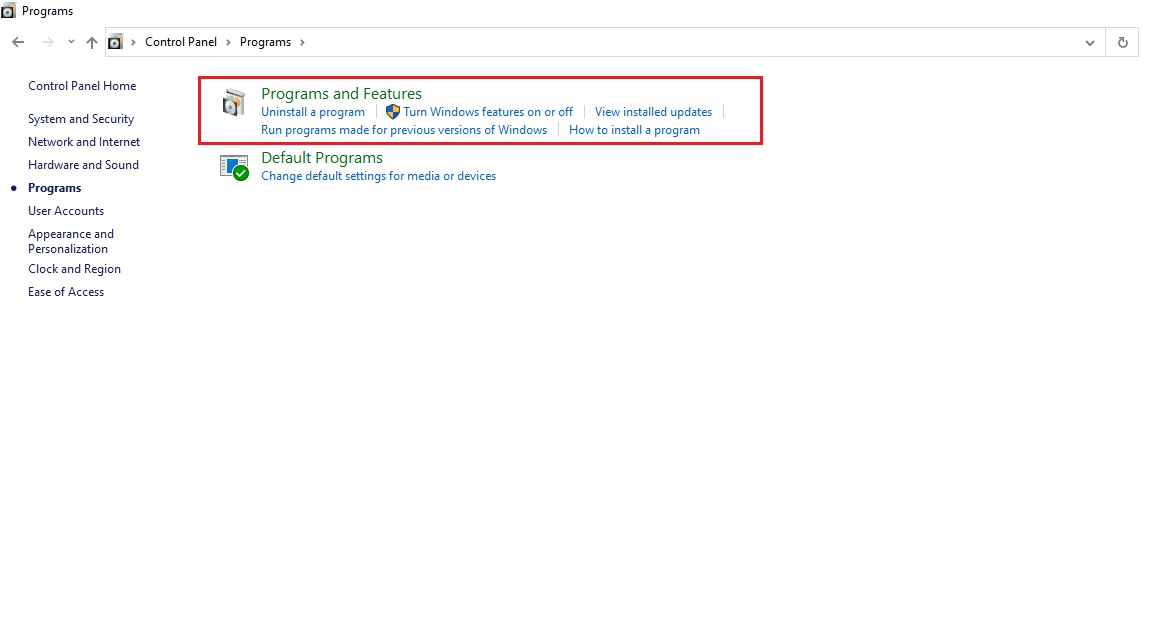This screenshot has width=1149, height=621.
Task: Open Turn Windows features on or off
Action: [x=488, y=112]
